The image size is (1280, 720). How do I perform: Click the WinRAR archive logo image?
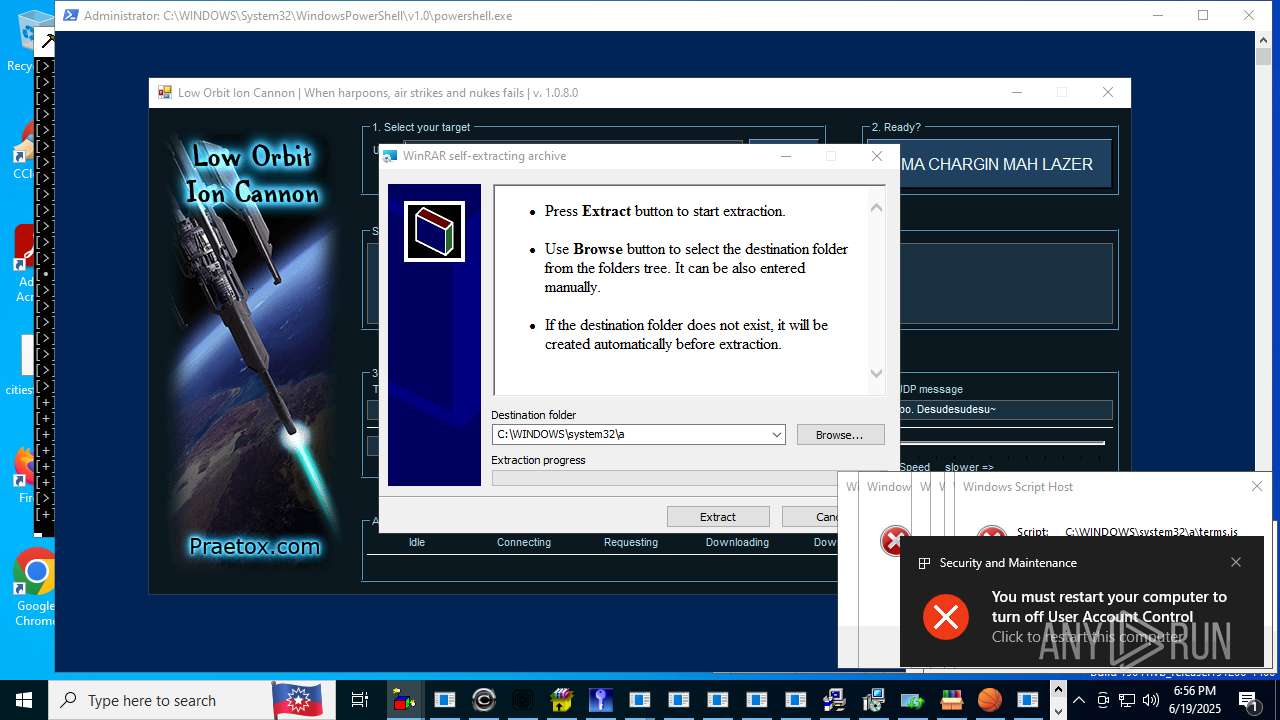tap(434, 231)
